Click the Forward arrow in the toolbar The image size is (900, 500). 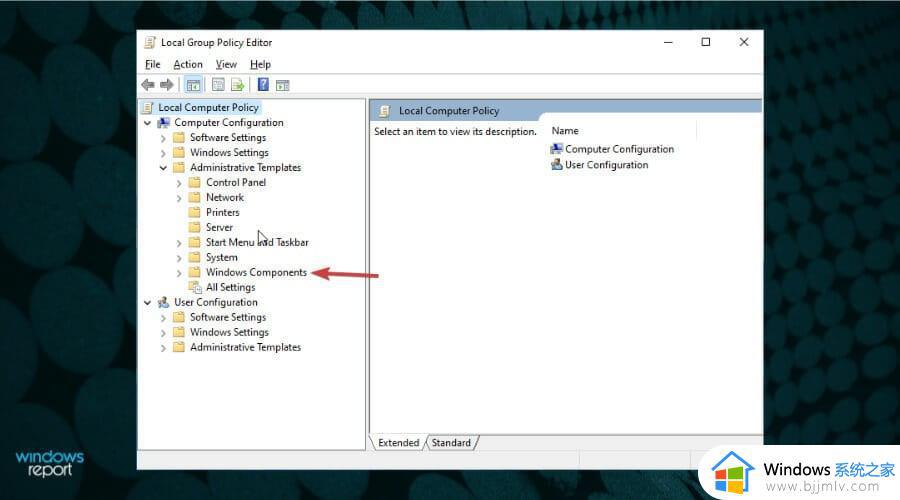coord(166,85)
